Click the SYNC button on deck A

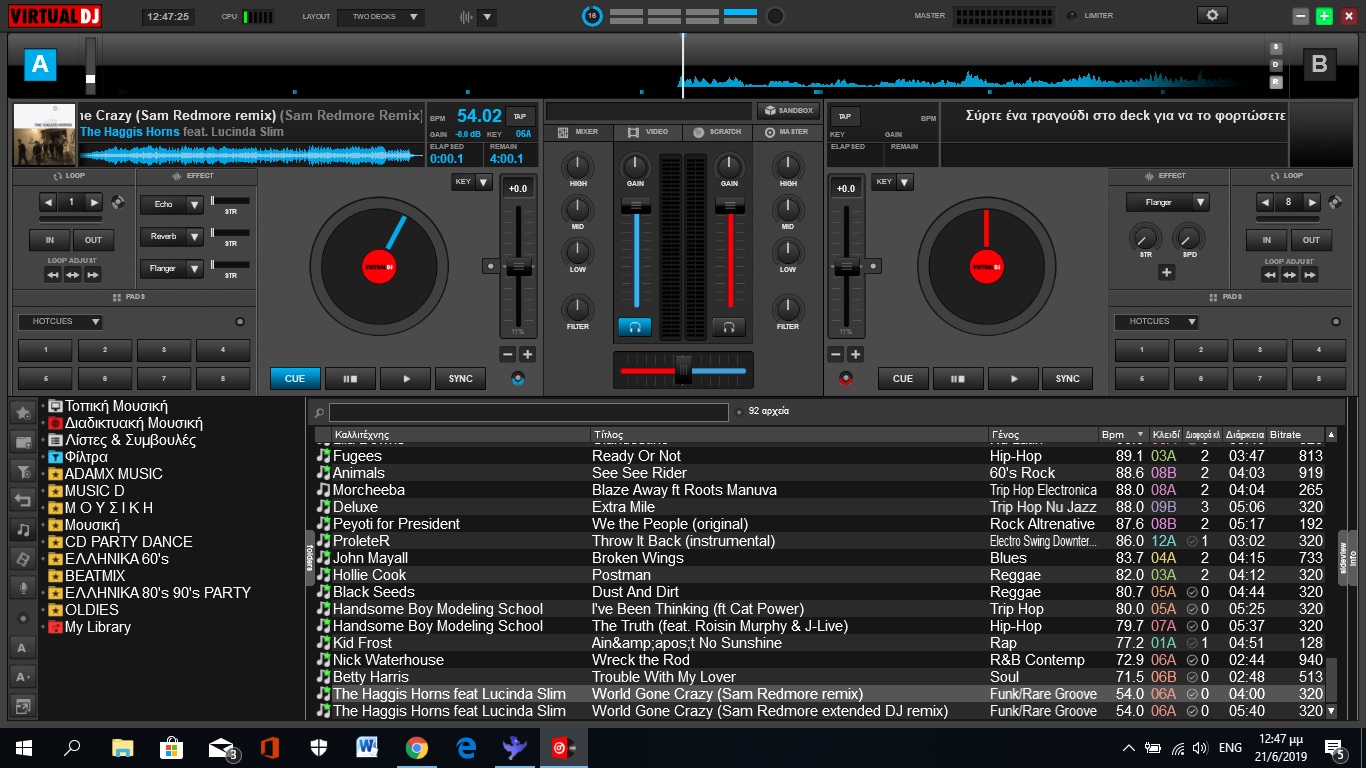tap(460, 379)
